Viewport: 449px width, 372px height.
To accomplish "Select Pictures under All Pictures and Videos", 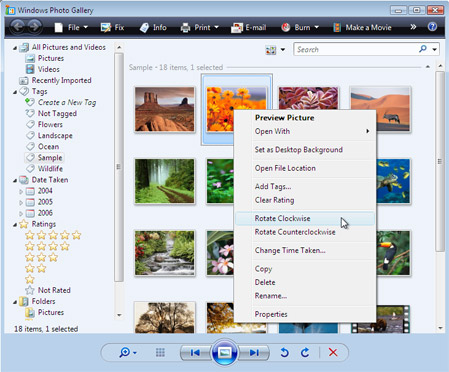I will click(51, 58).
